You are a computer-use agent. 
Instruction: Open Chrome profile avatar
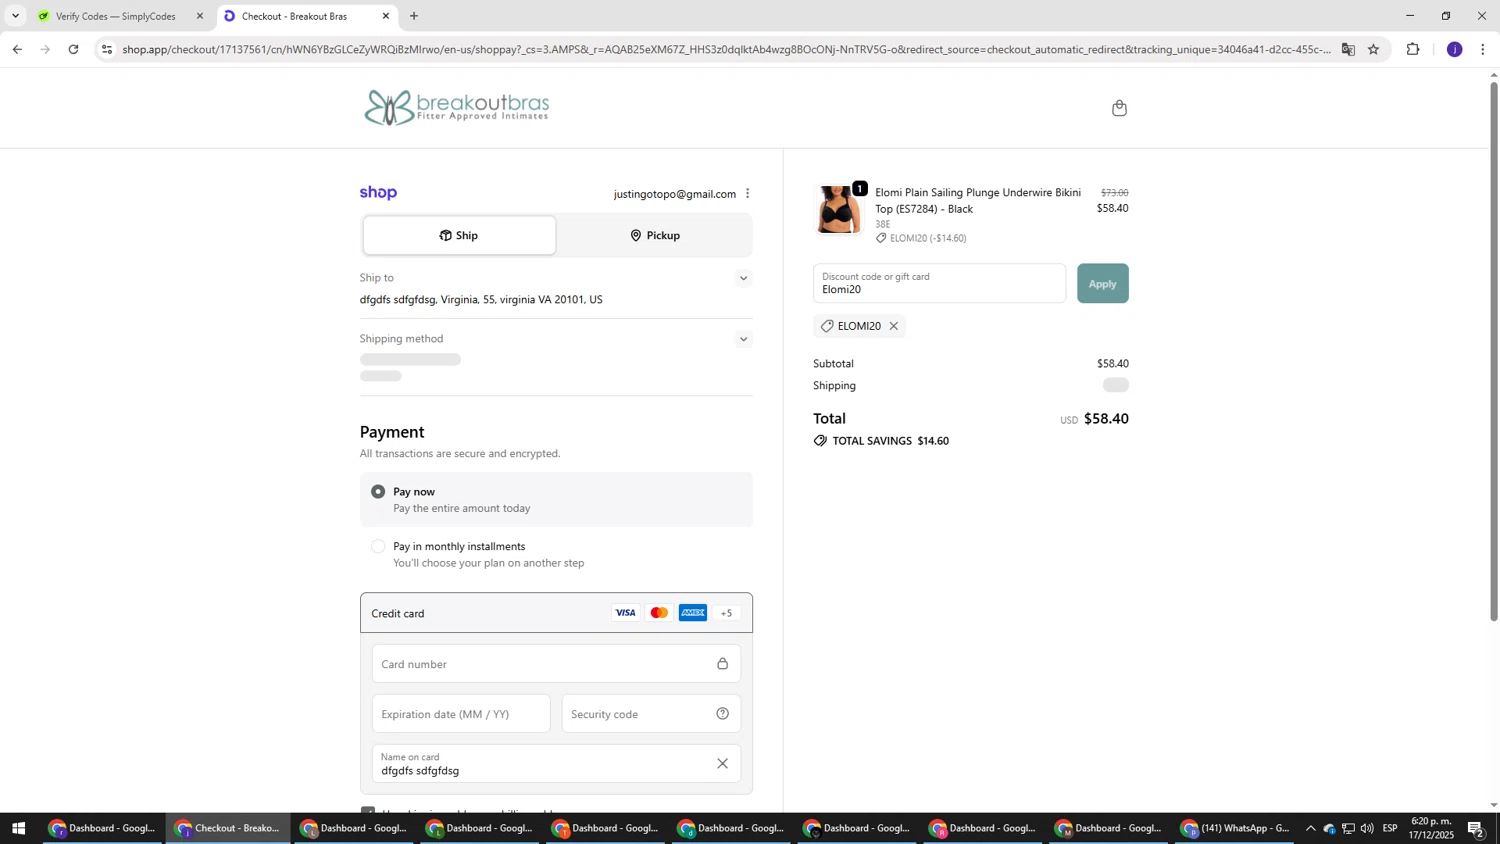1454,49
